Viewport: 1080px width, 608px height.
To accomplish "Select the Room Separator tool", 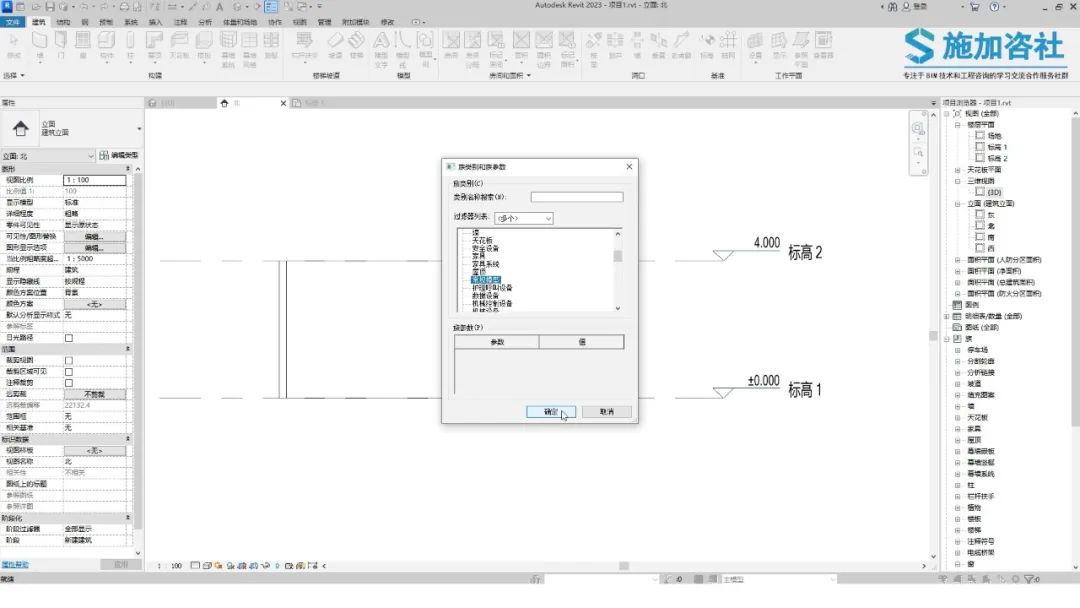I will point(472,48).
